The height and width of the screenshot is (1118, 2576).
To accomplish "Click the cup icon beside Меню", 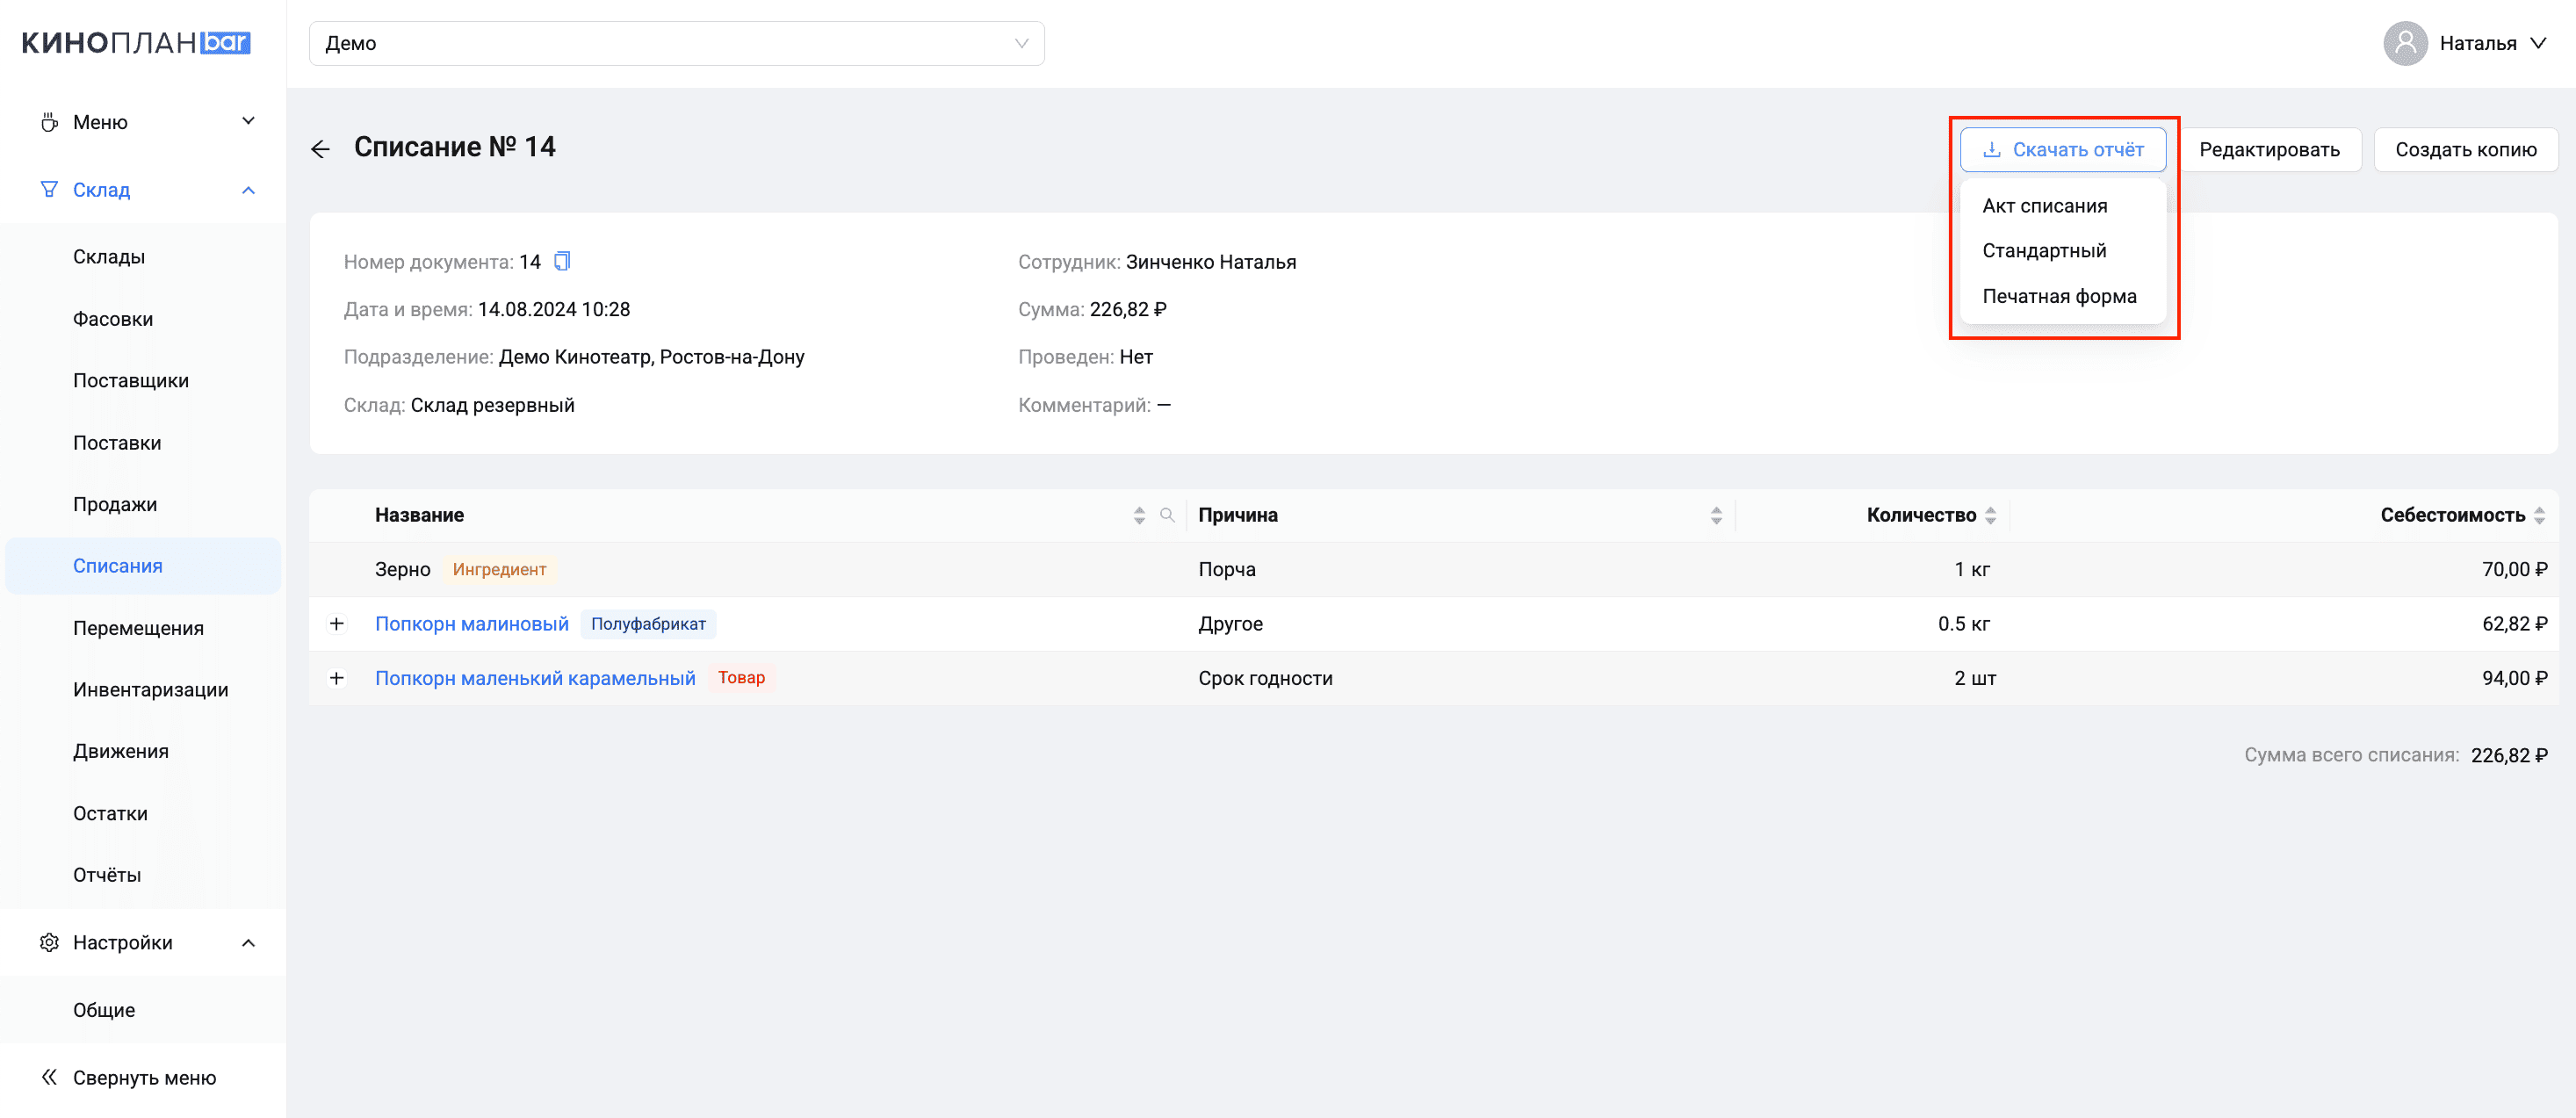I will 49,122.
